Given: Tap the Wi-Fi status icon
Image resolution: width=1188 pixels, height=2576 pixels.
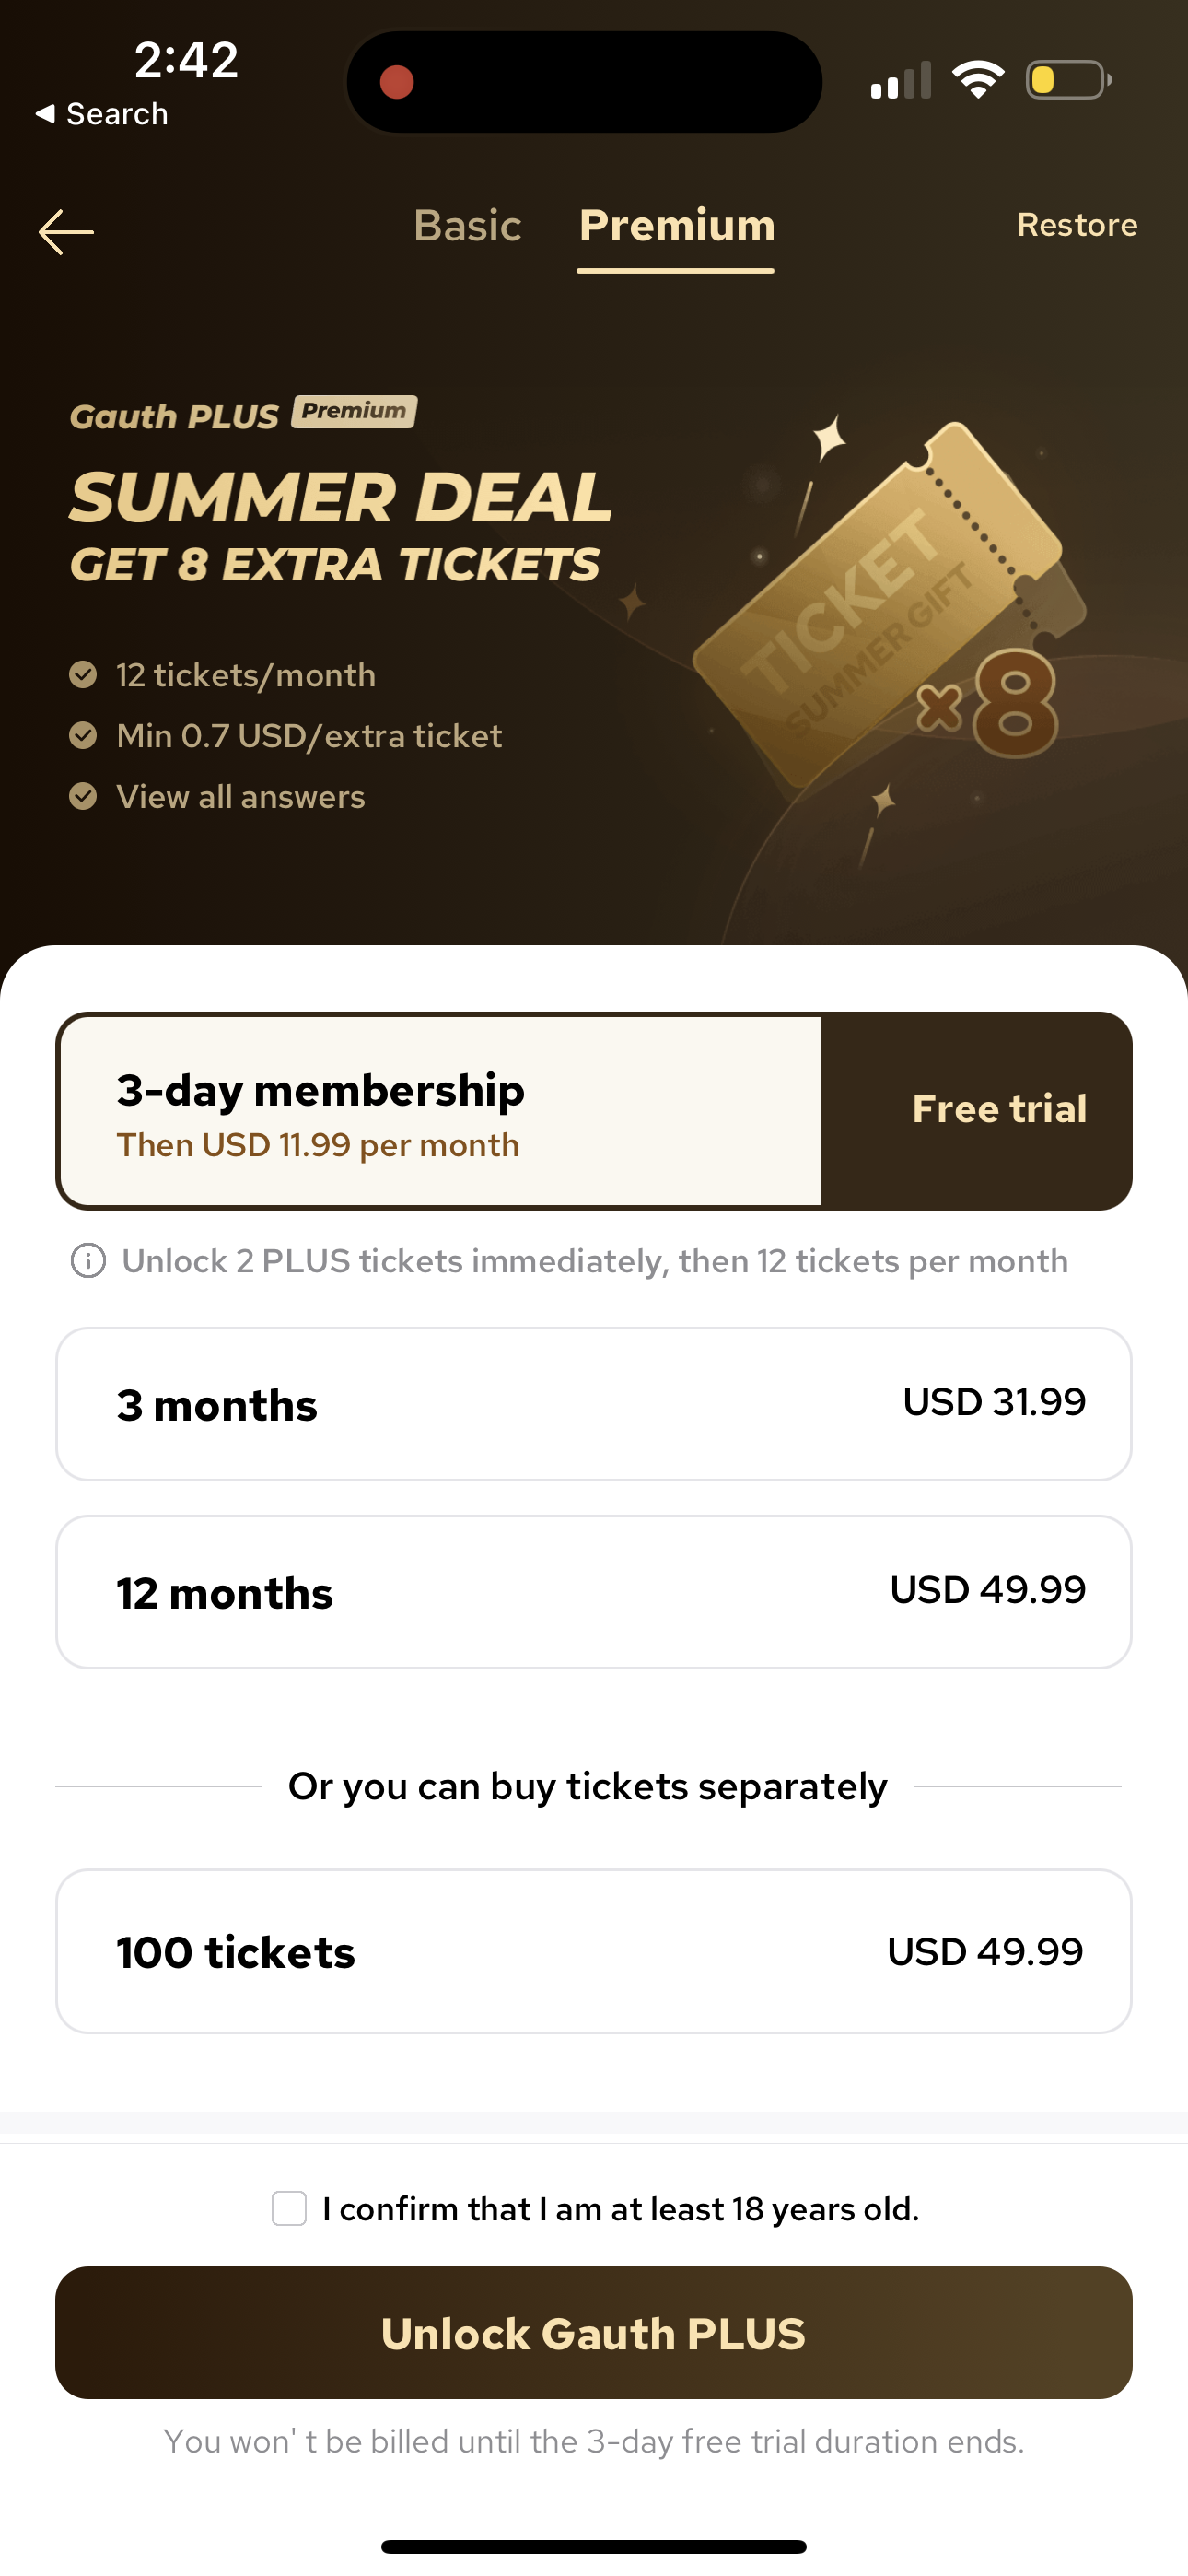Looking at the screenshot, I should (977, 80).
